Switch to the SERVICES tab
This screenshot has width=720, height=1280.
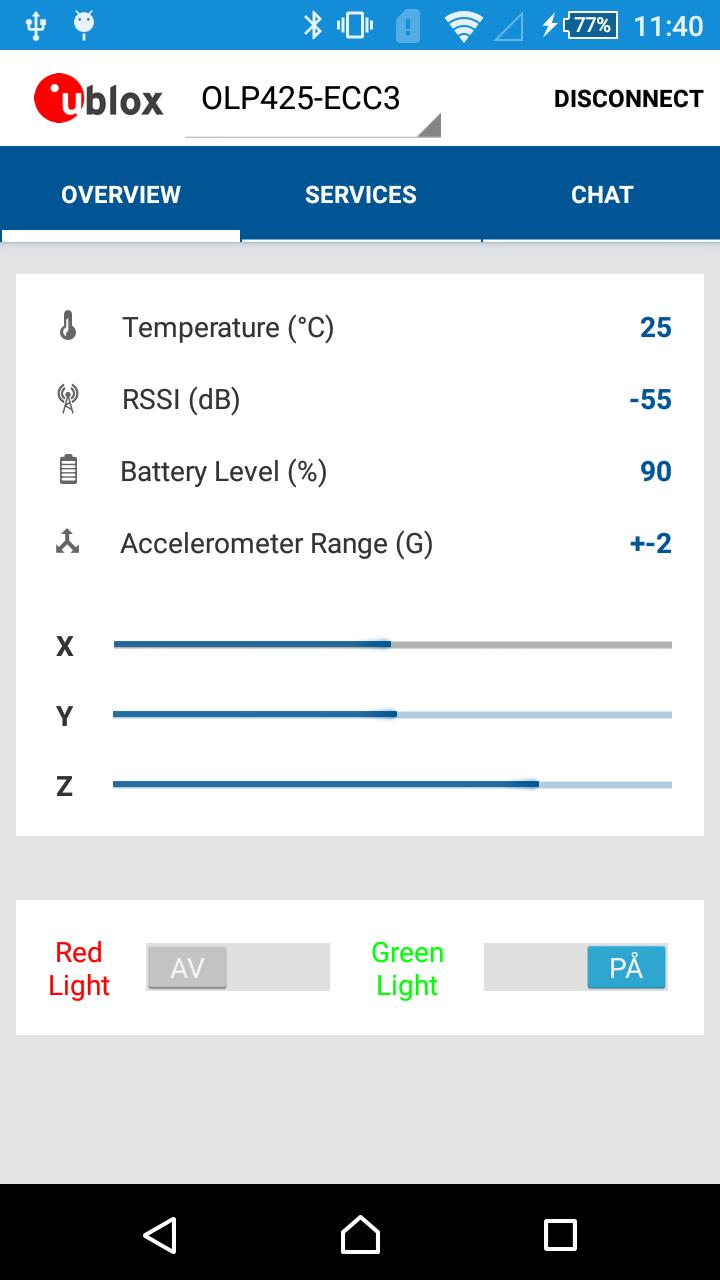click(361, 194)
